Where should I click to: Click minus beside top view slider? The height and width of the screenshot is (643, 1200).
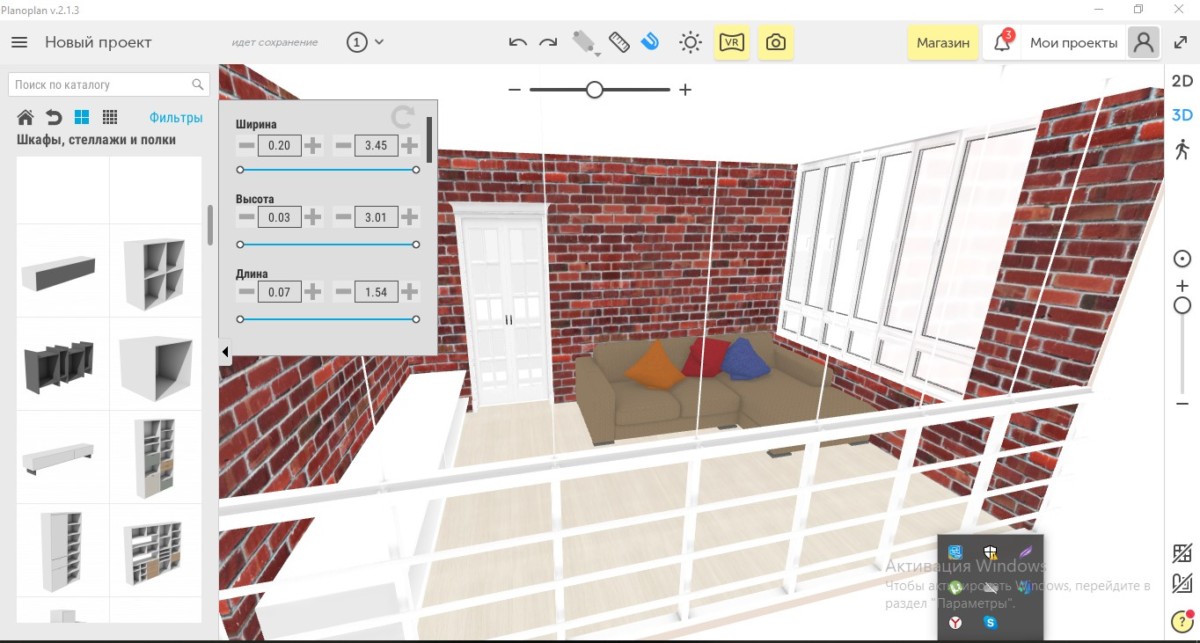coord(515,90)
